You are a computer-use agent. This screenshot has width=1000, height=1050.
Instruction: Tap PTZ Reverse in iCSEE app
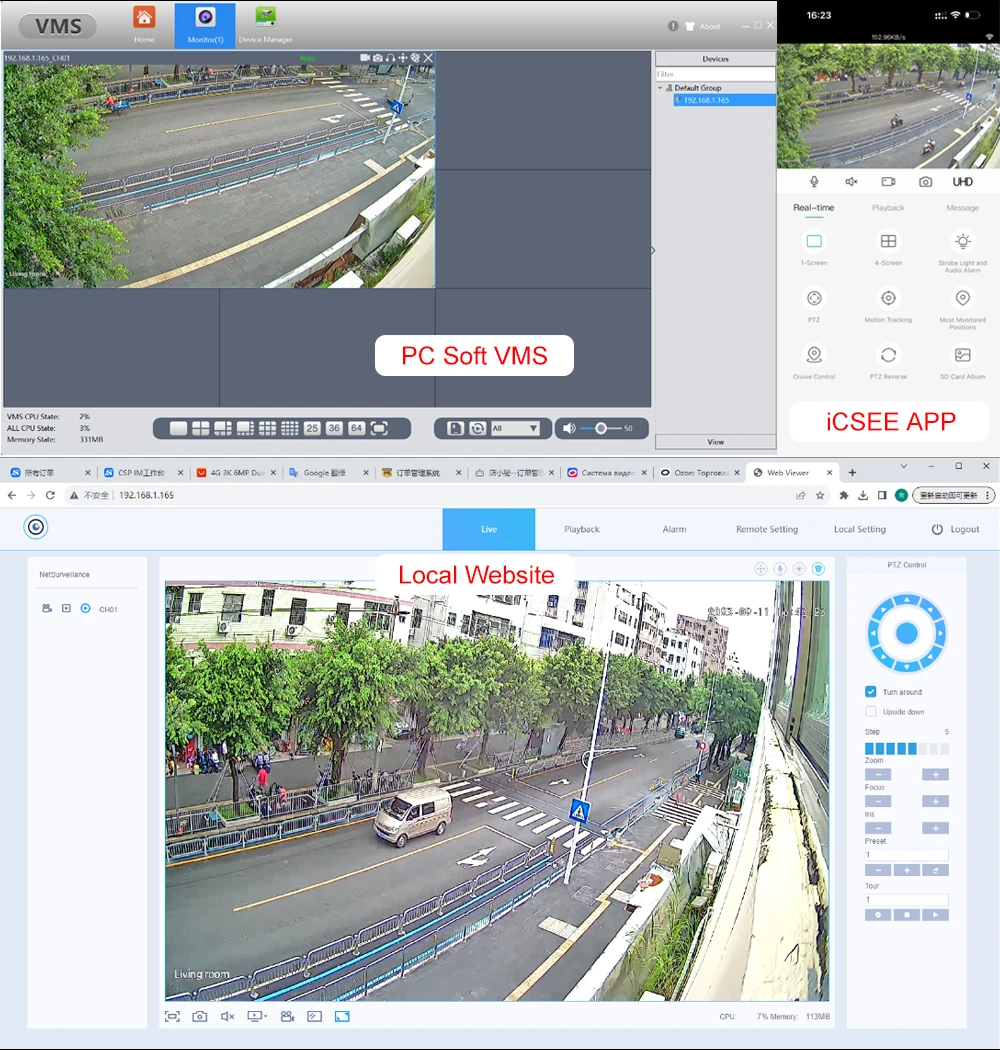point(888,362)
